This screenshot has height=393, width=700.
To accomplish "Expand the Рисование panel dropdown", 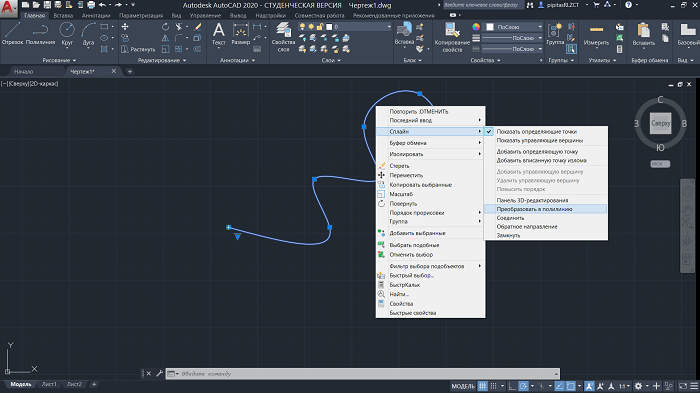I will click(59, 60).
